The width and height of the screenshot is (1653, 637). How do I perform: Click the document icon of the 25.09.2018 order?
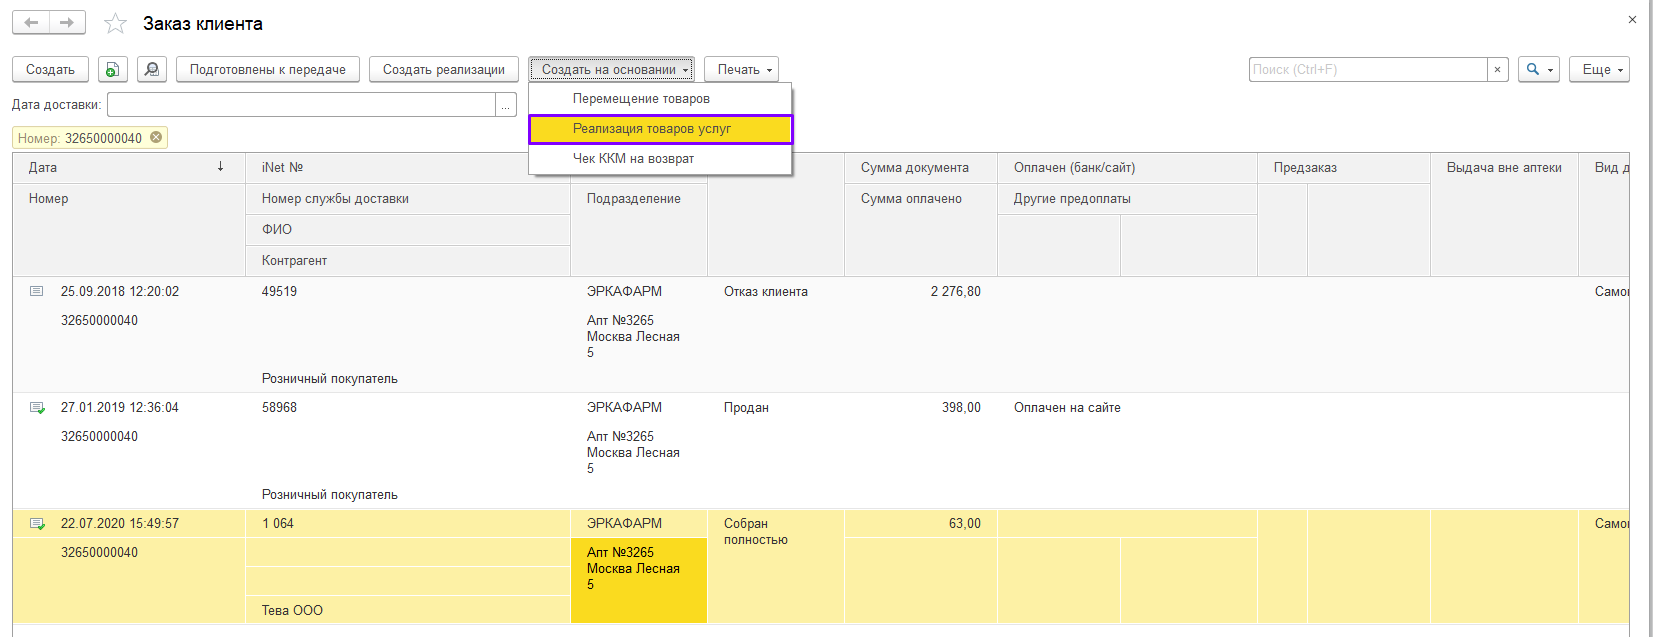tap(37, 291)
